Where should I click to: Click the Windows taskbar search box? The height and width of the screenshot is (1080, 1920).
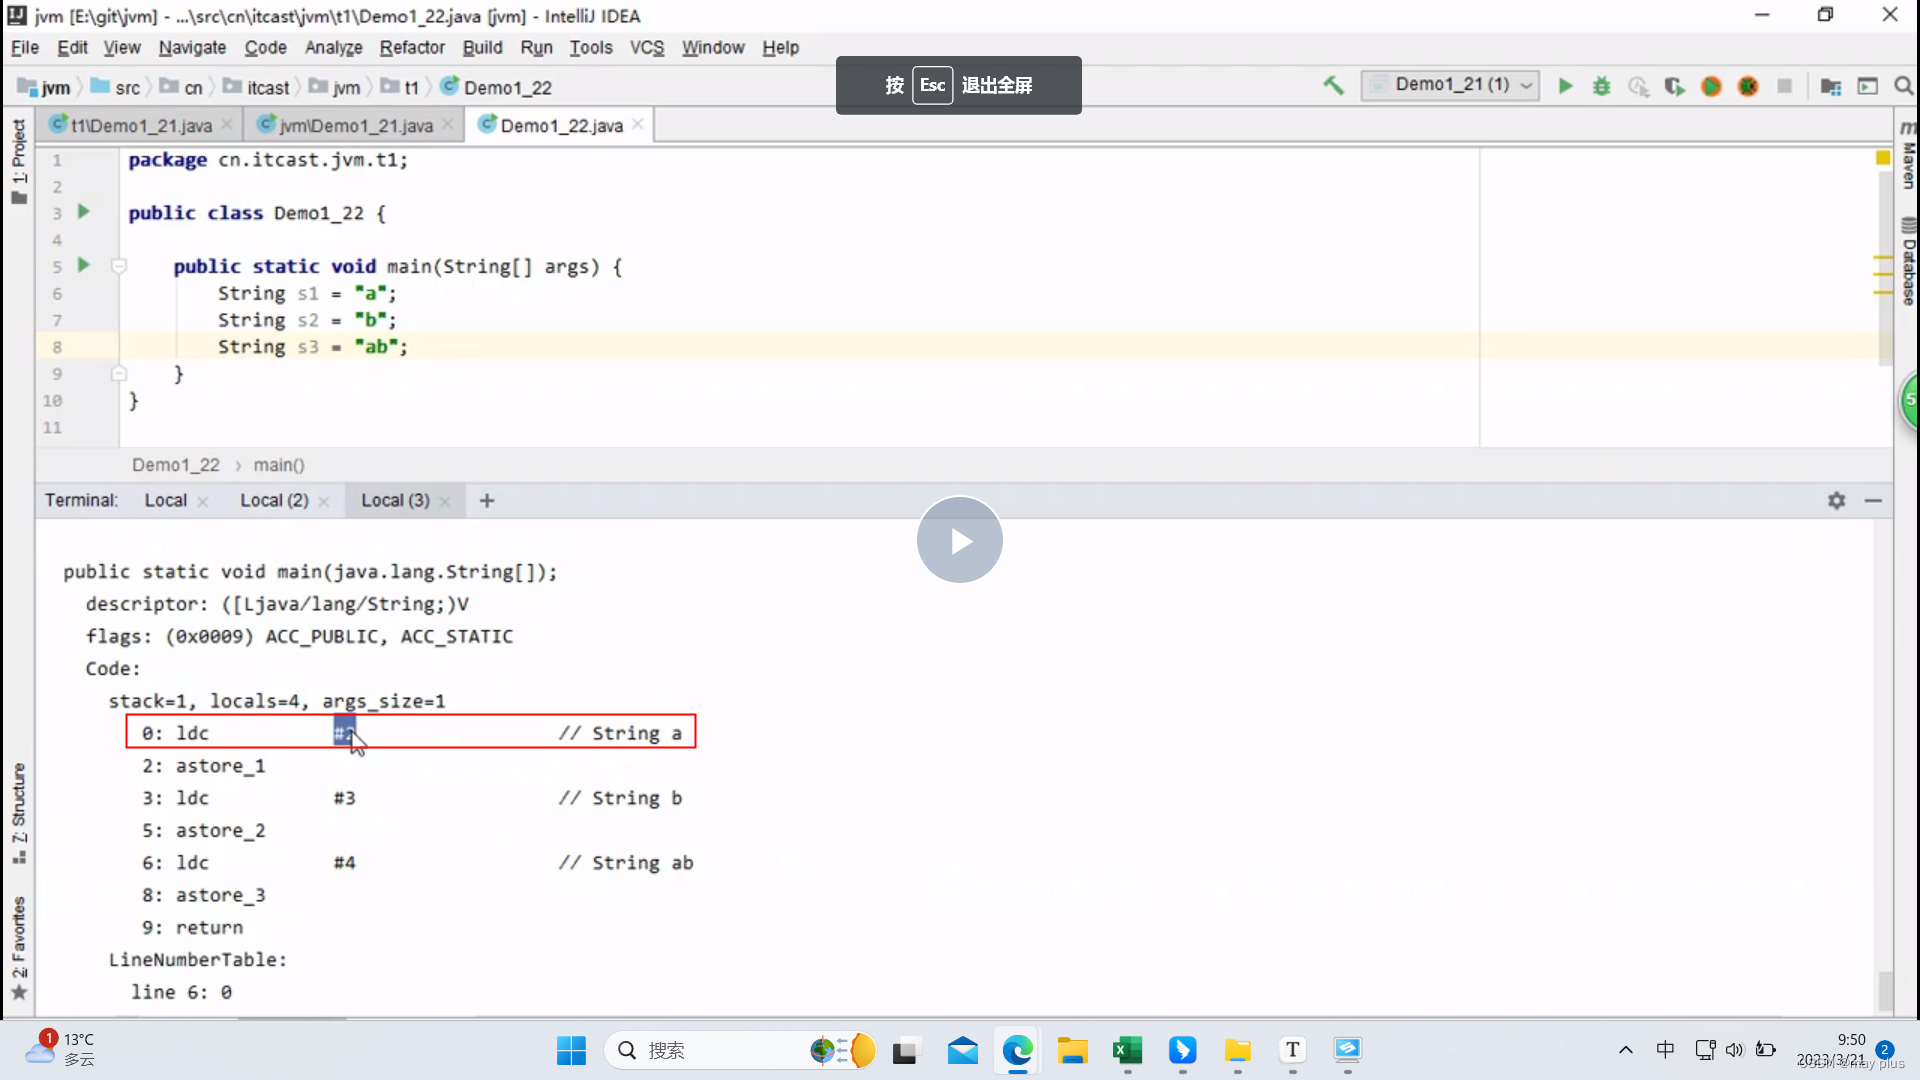coord(700,1050)
